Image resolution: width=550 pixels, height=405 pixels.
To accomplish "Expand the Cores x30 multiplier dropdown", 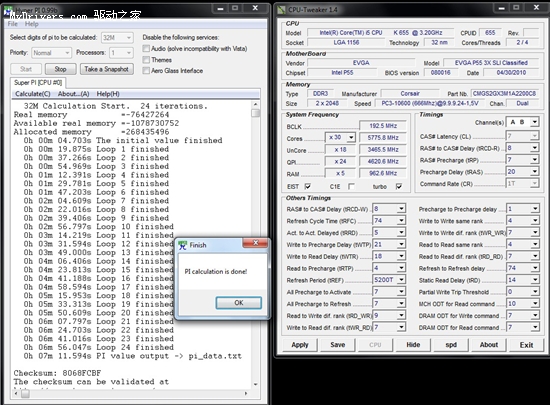I will [x=351, y=137].
